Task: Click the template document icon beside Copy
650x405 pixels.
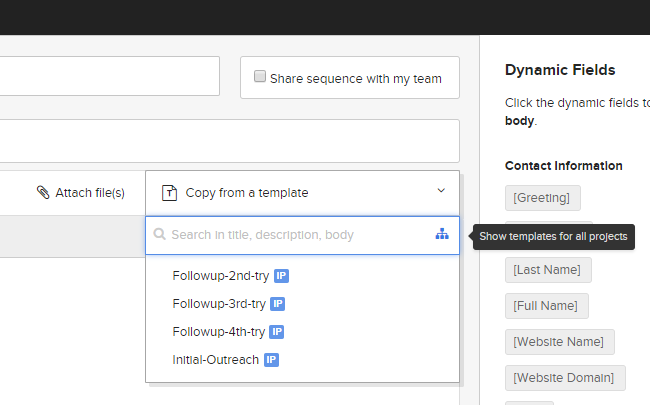Action: (x=170, y=193)
